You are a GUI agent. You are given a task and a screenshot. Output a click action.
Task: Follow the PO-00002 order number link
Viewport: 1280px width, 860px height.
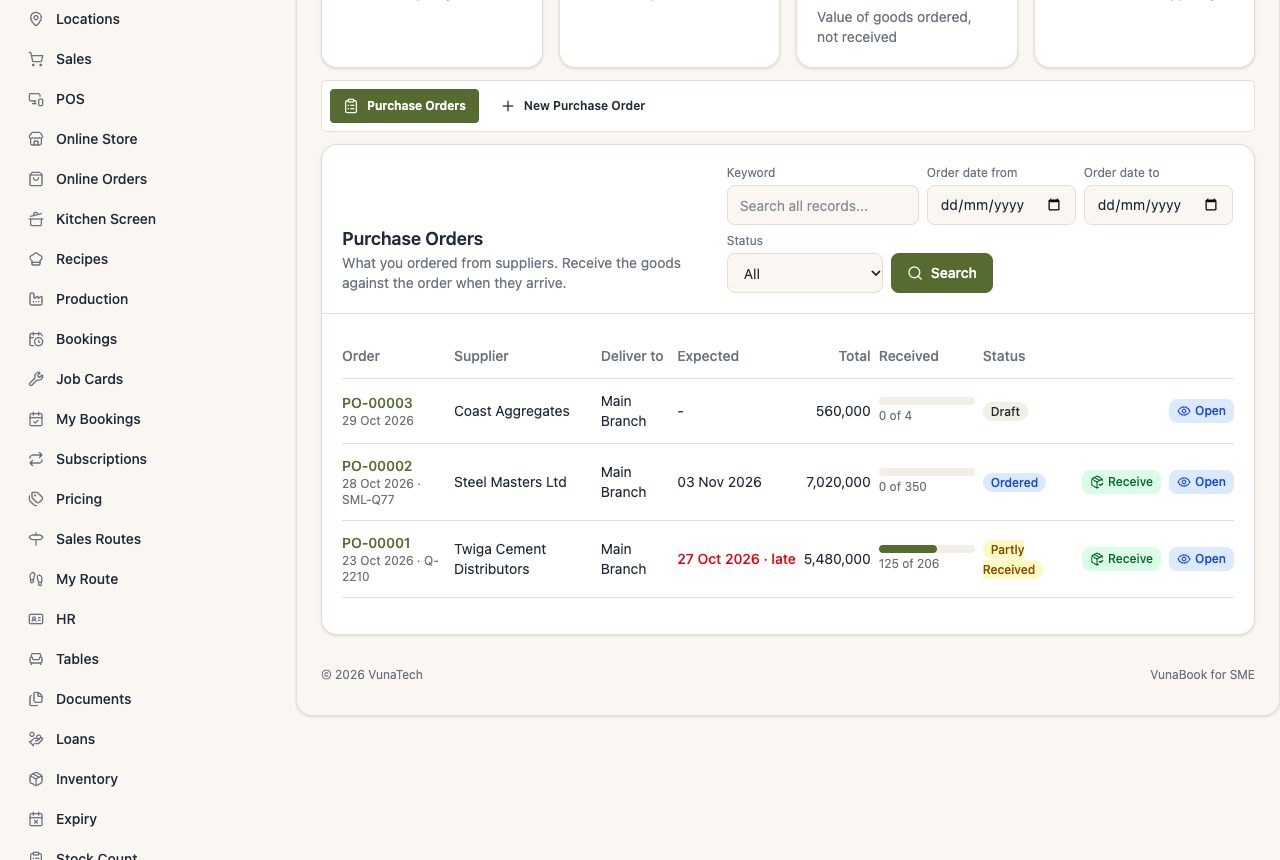377,466
